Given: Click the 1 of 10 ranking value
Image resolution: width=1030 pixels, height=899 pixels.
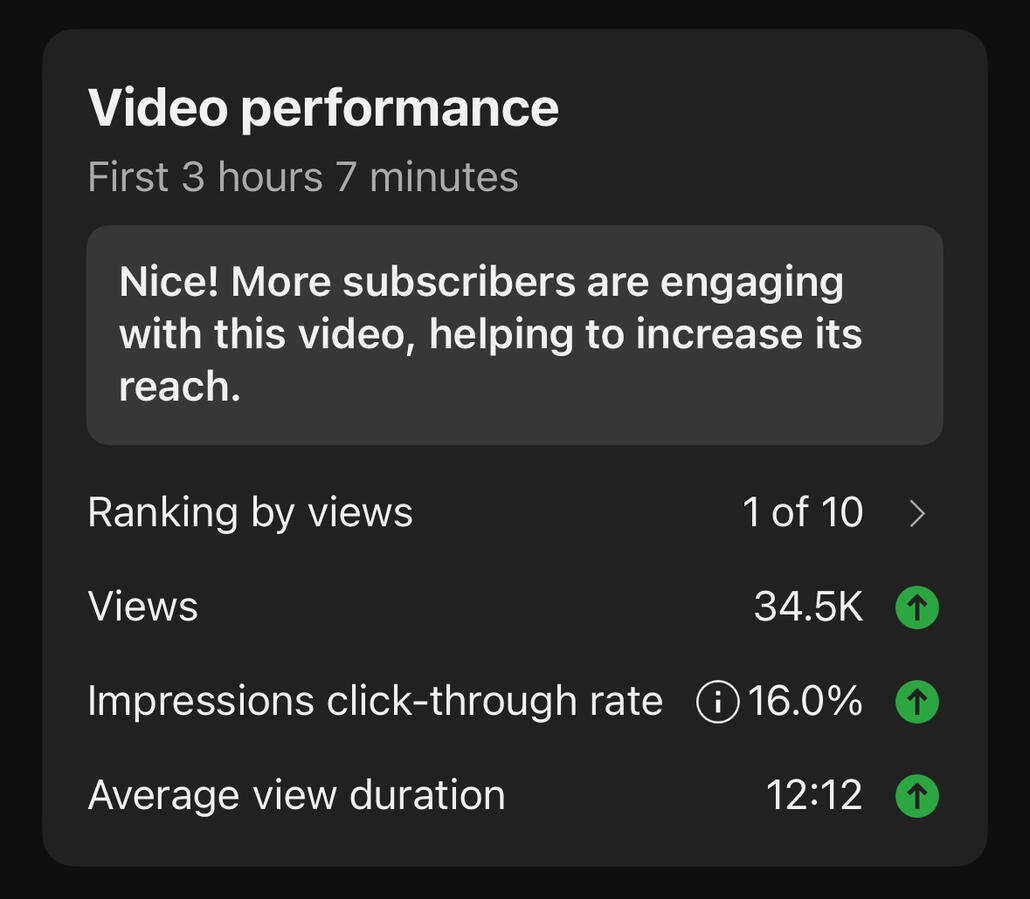Looking at the screenshot, I should click(803, 512).
